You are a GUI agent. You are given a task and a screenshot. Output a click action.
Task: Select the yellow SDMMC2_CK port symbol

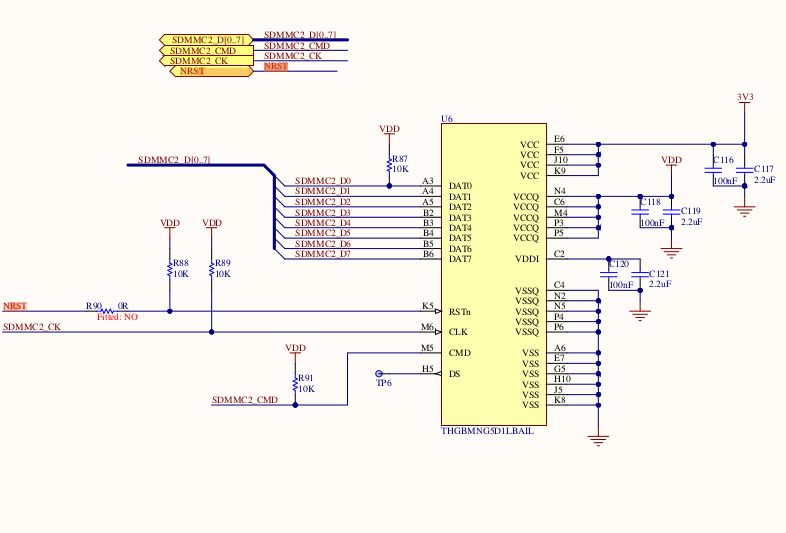[207, 61]
